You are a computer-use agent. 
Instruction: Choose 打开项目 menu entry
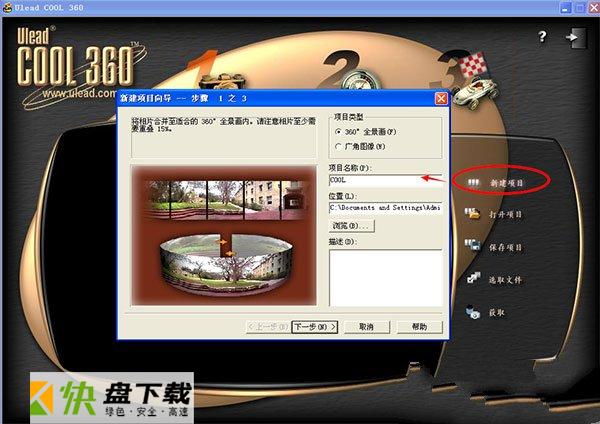505,214
